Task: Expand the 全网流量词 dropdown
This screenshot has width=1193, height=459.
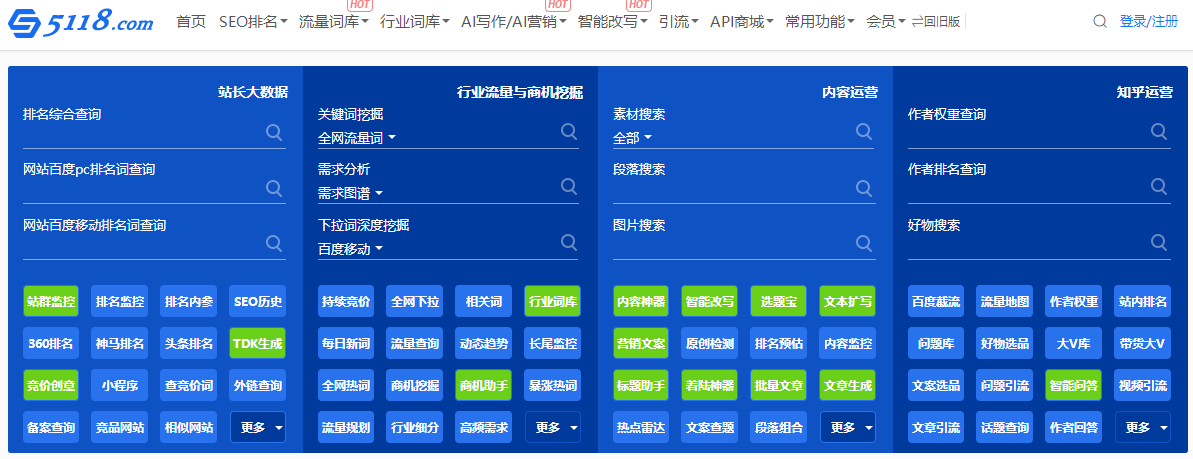Action: (x=357, y=138)
